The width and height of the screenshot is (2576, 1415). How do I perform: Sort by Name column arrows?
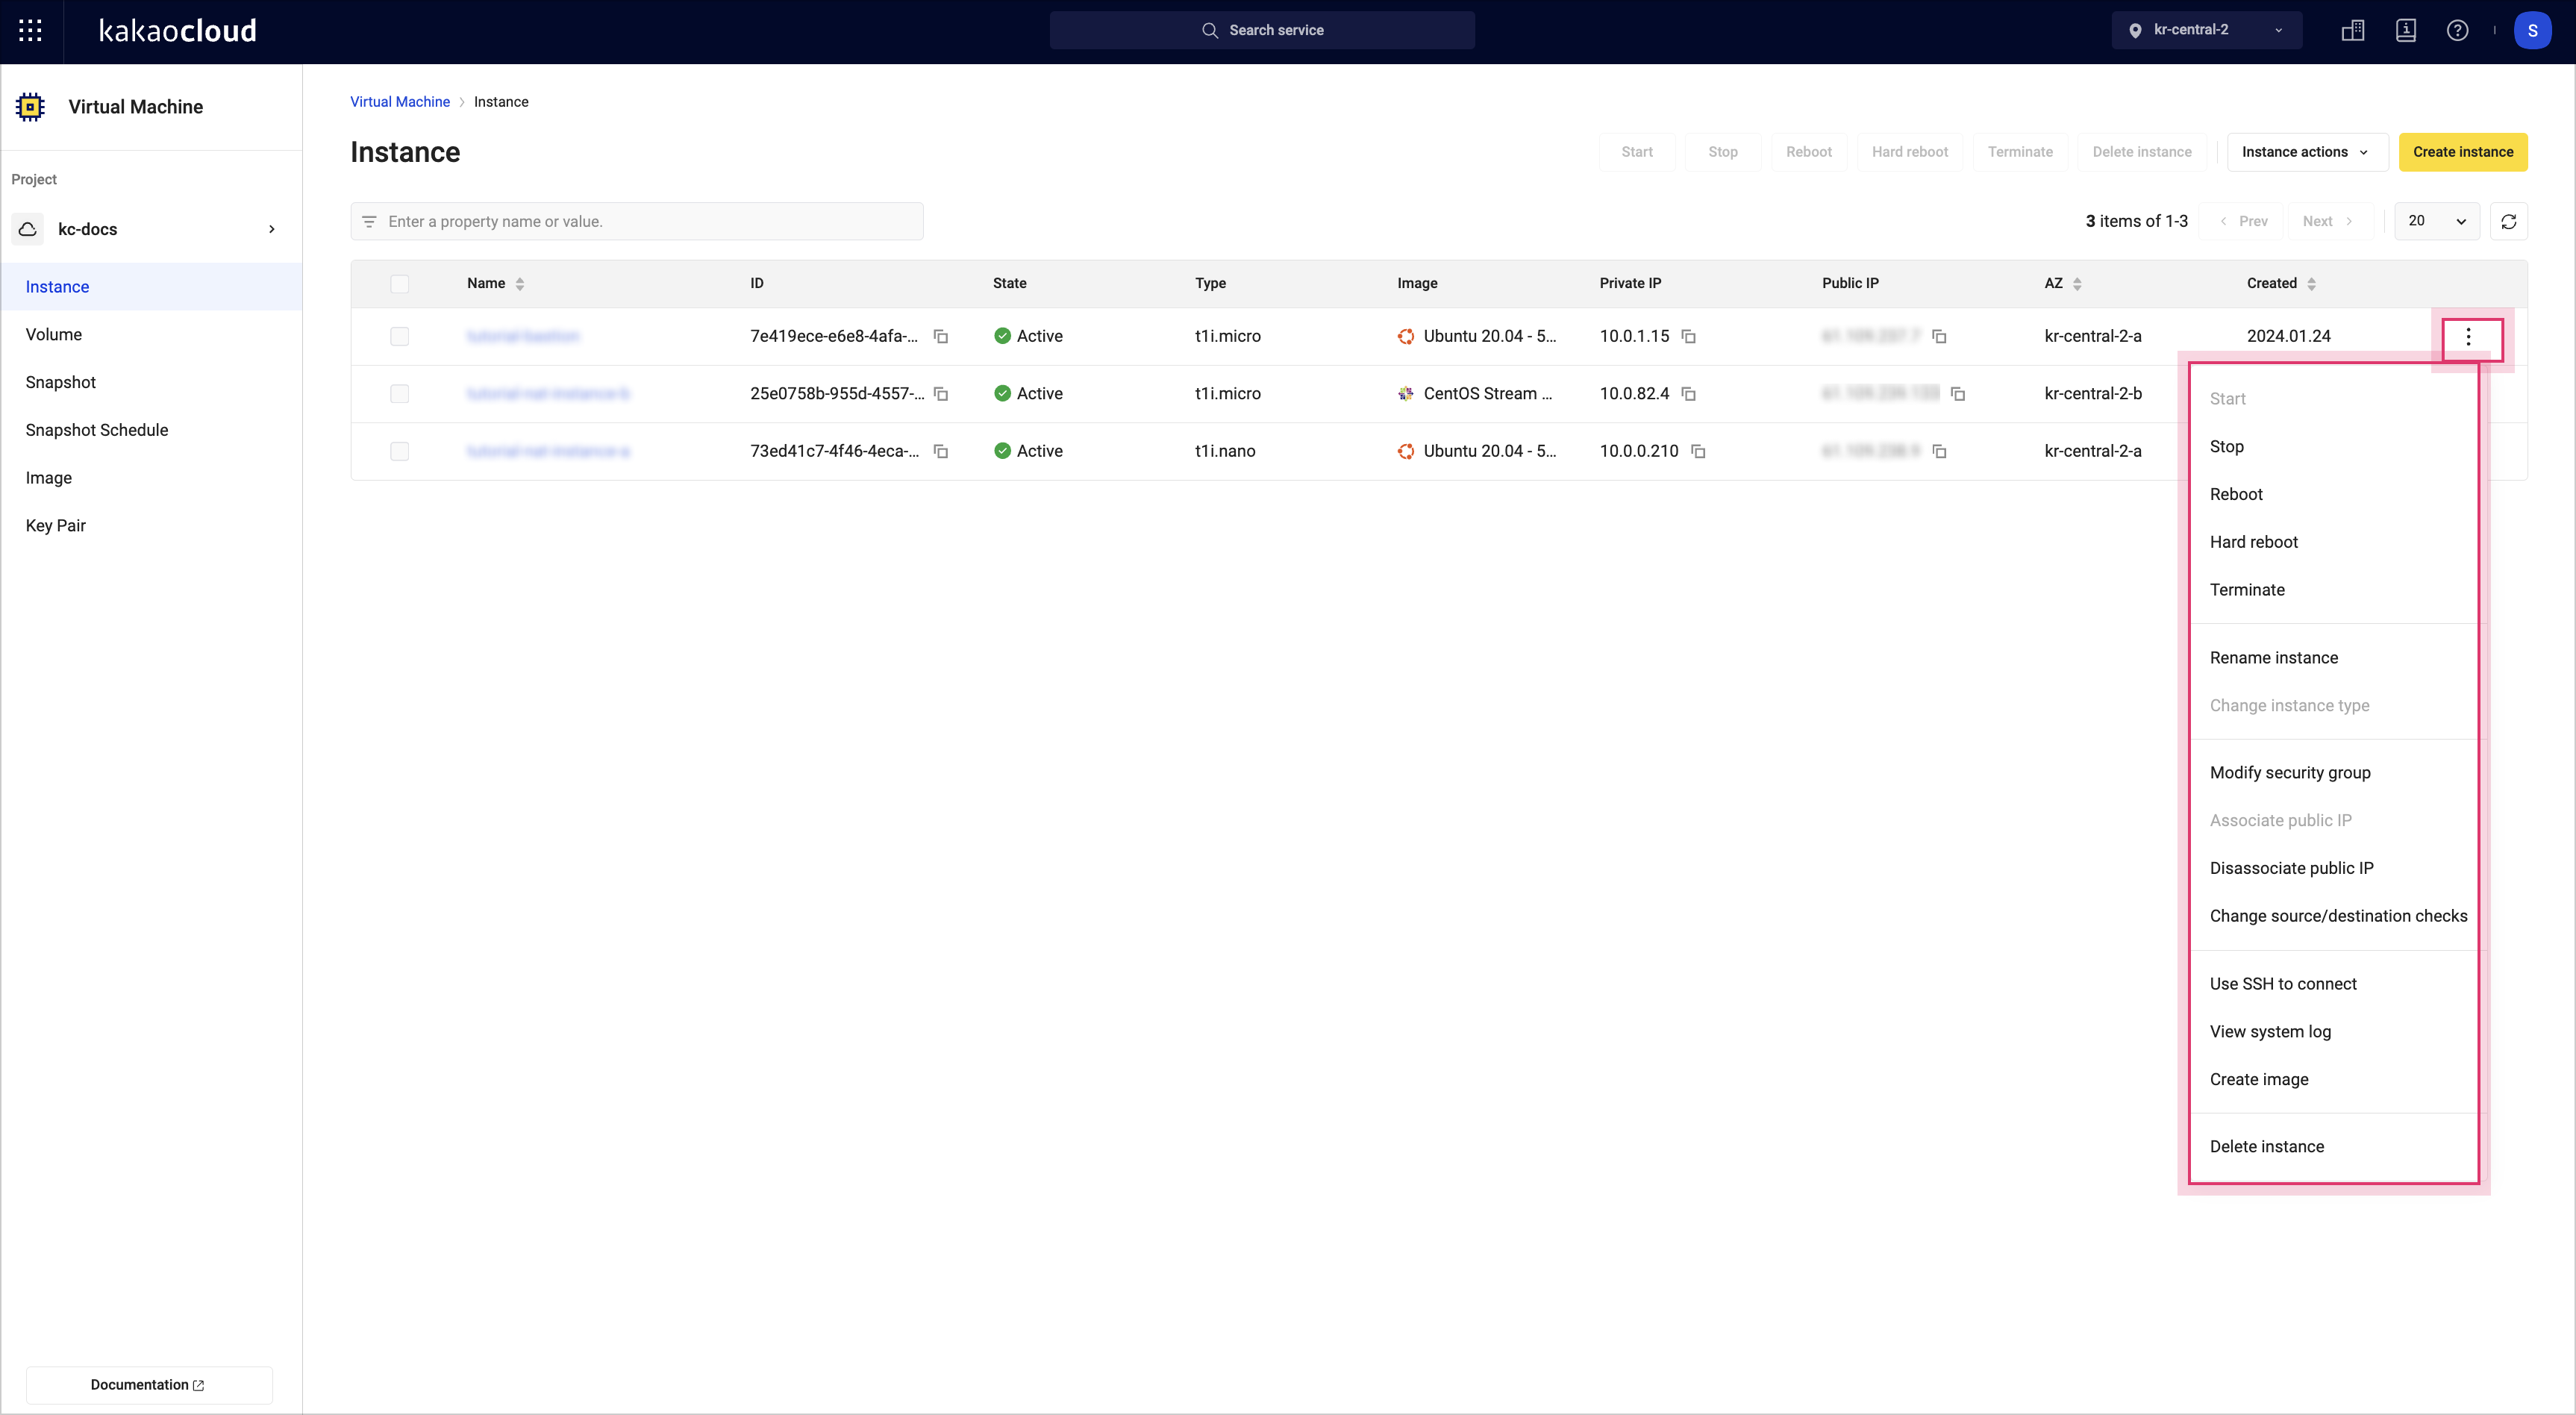pyautogui.click(x=520, y=284)
